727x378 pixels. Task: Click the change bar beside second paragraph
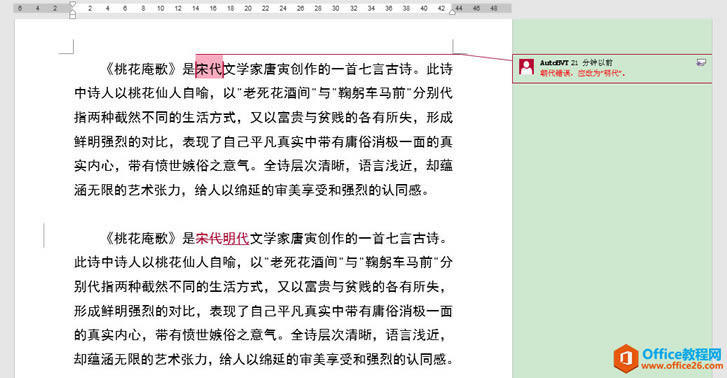pyautogui.click(x=45, y=236)
